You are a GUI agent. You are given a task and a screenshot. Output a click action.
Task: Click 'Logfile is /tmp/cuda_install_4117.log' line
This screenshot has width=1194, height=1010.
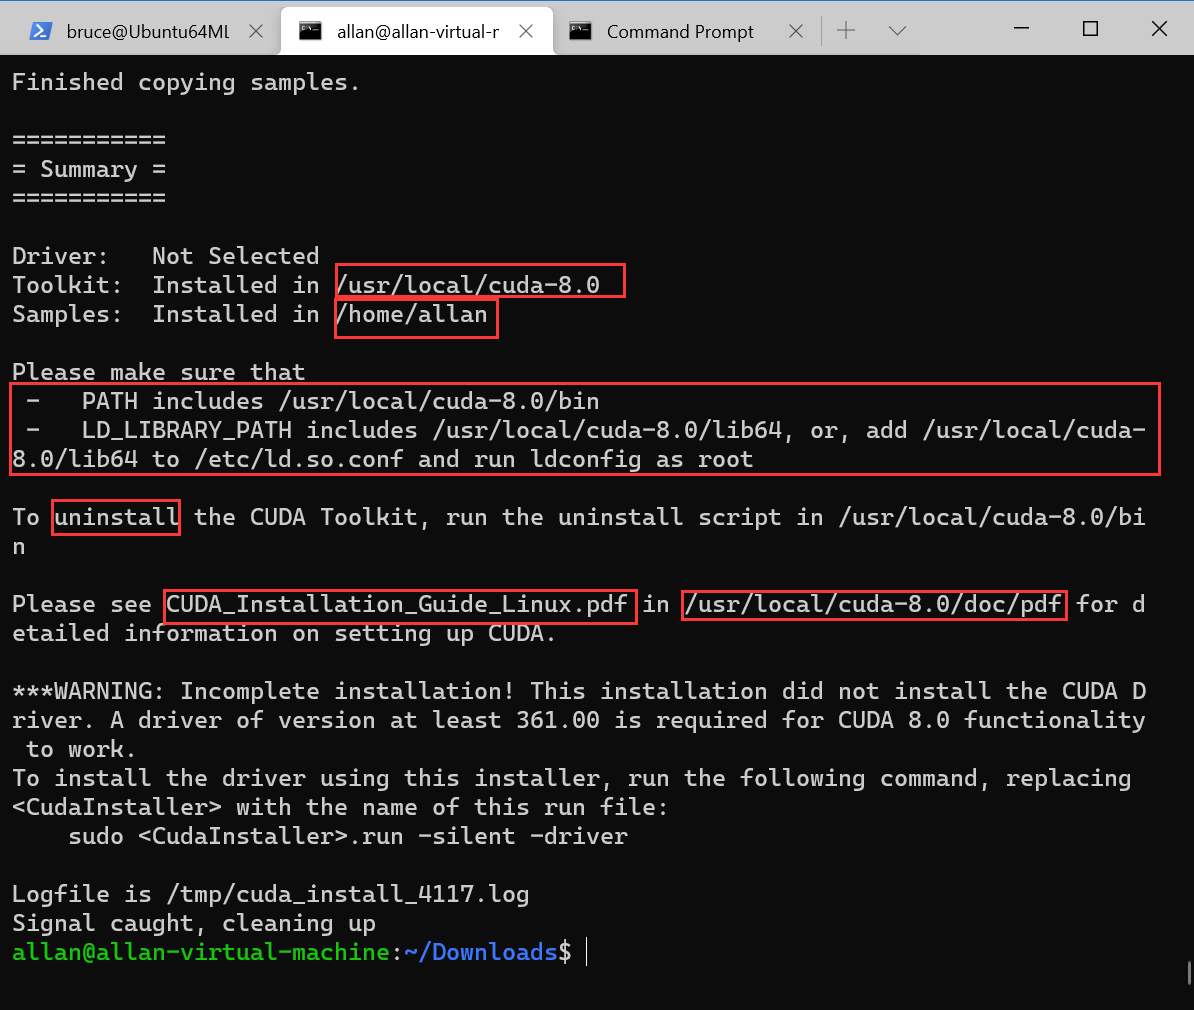[270, 894]
